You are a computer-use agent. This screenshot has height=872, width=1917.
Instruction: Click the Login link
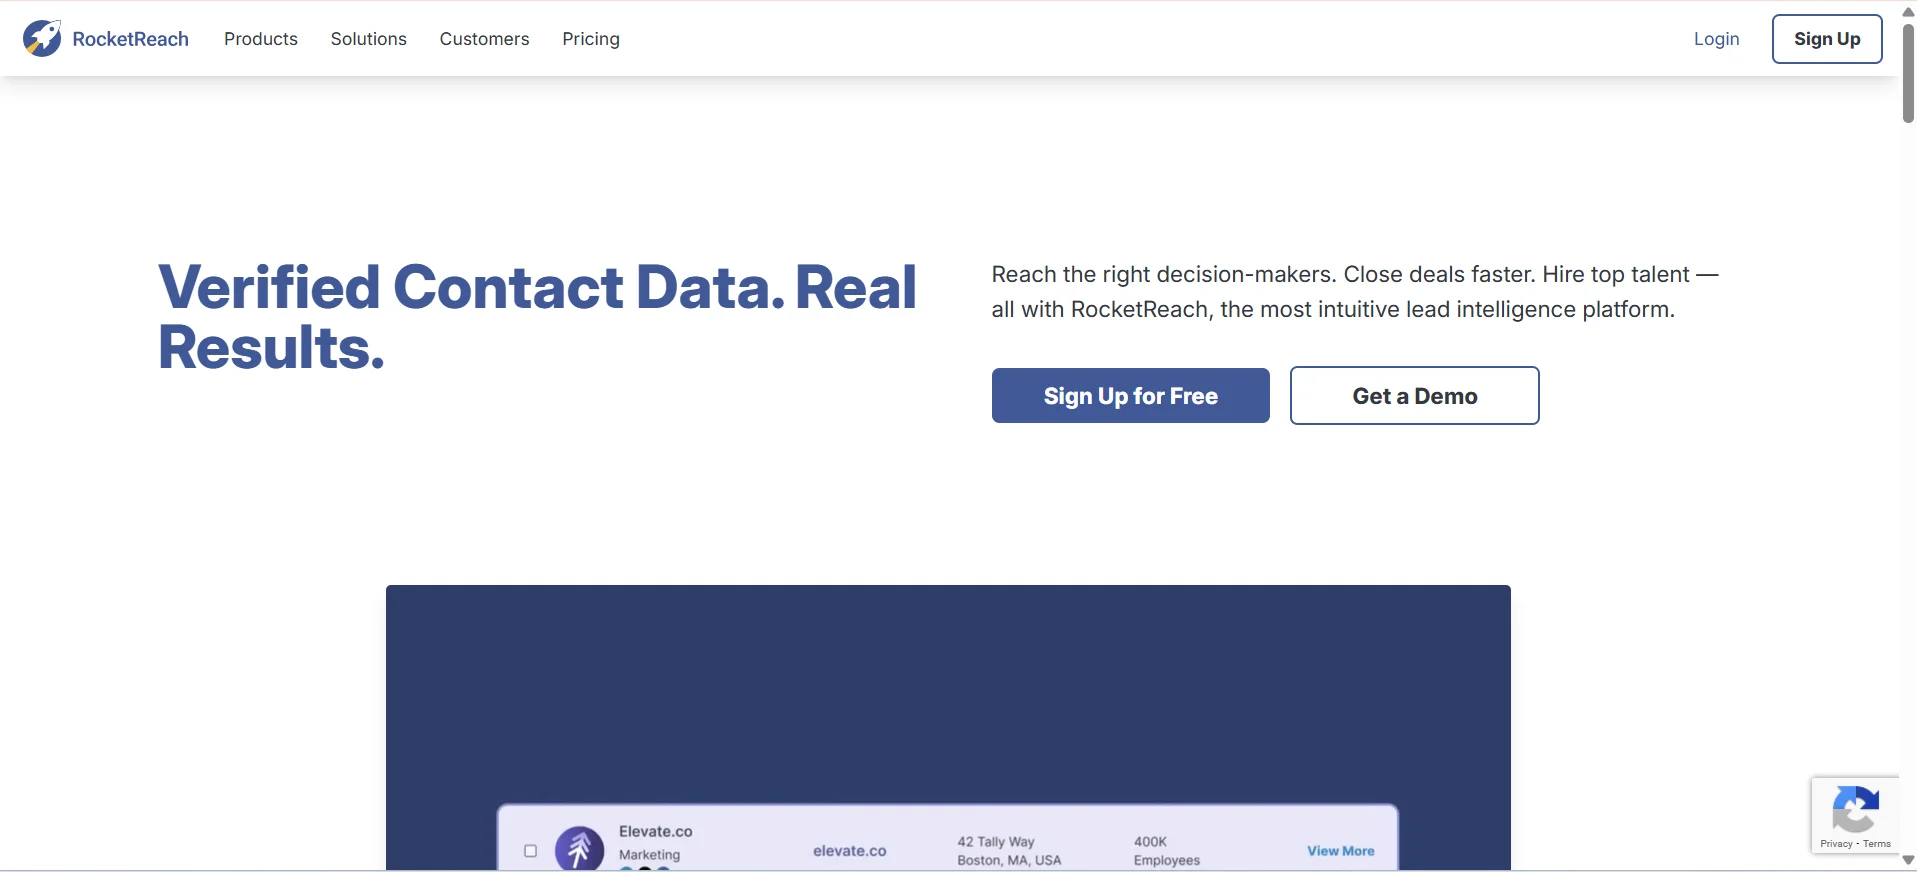pyautogui.click(x=1716, y=39)
